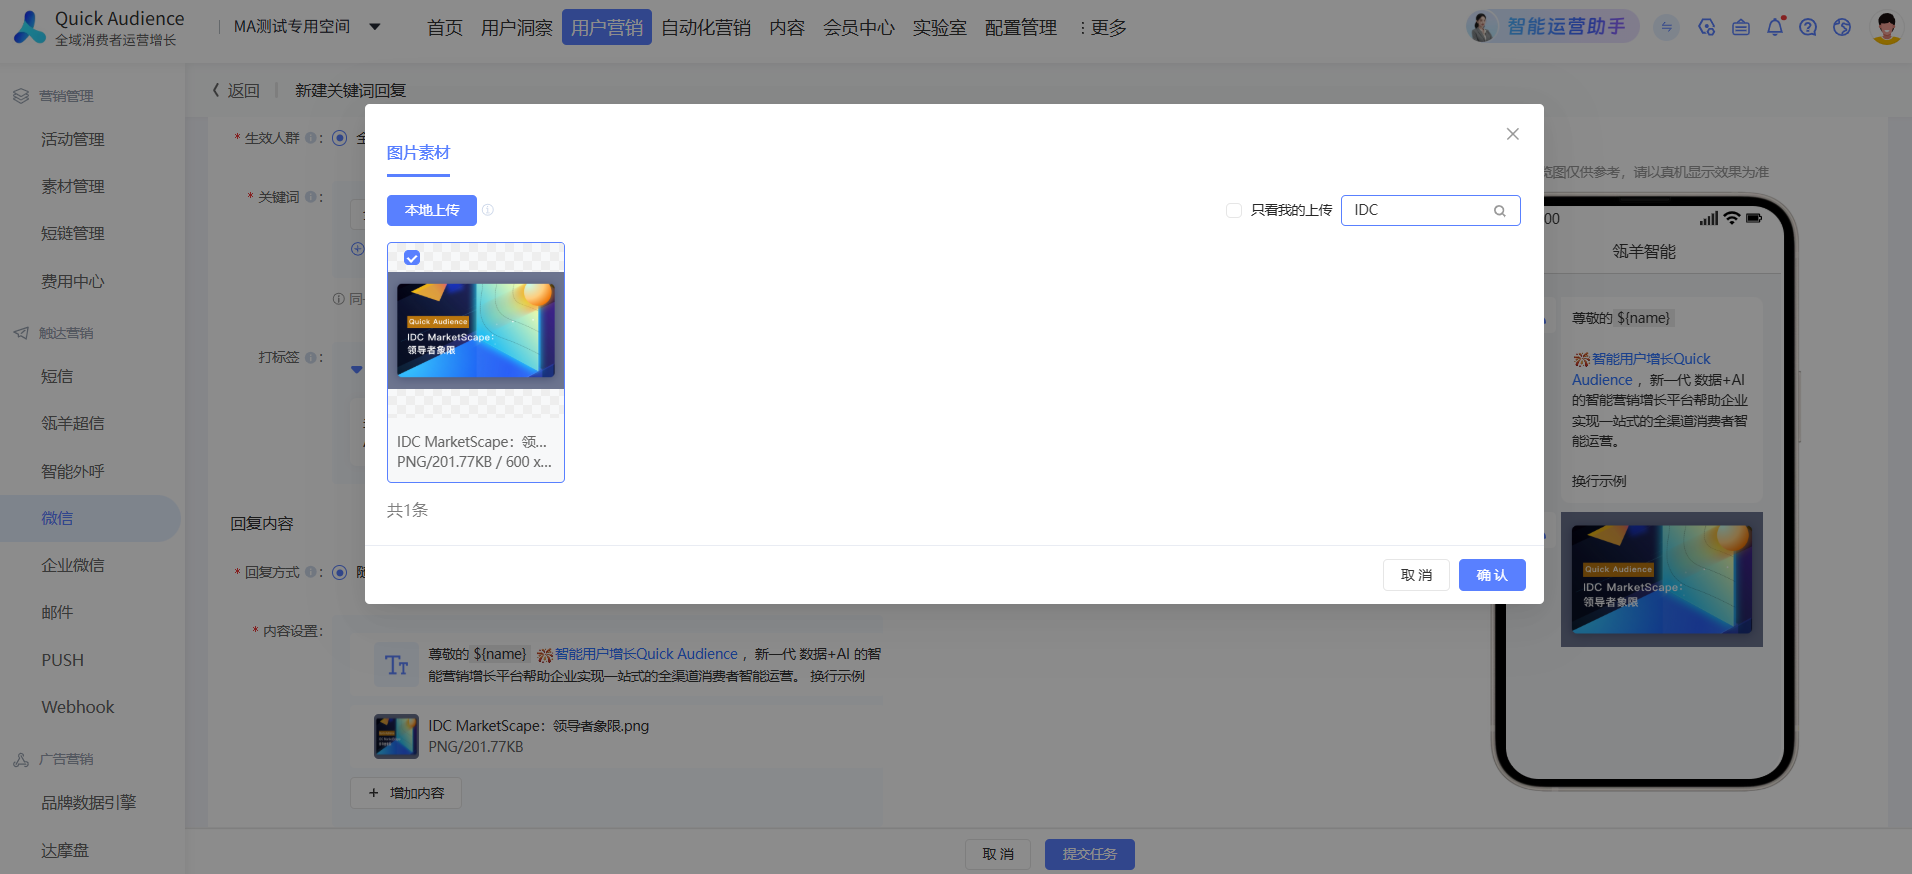Click the help question mark icon

[1808, 27]
